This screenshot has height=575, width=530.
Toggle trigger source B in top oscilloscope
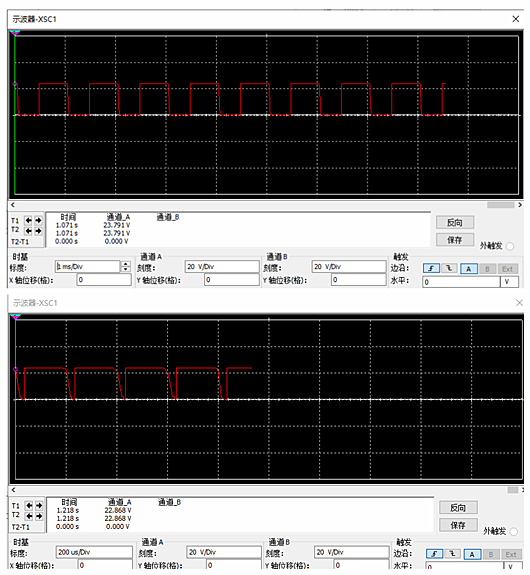point(487,269)
